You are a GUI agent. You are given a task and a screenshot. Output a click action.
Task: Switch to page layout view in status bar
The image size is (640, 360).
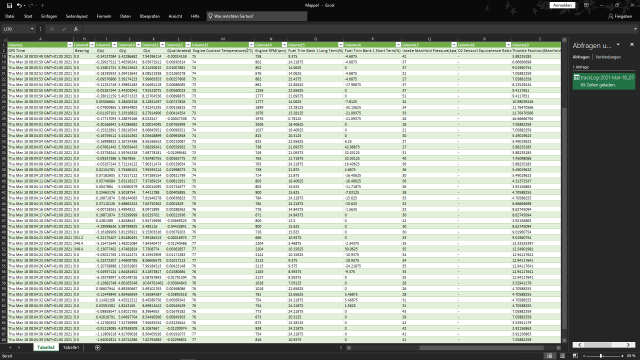click(562, 356)
